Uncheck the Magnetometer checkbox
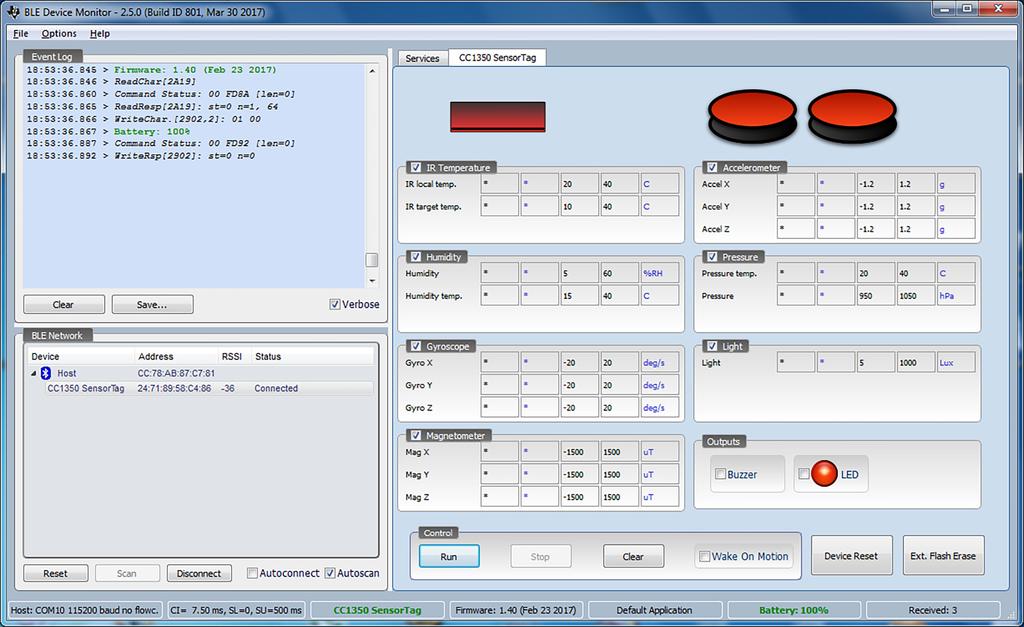This screenshot has width=1024, height=627. click(416, 435)
